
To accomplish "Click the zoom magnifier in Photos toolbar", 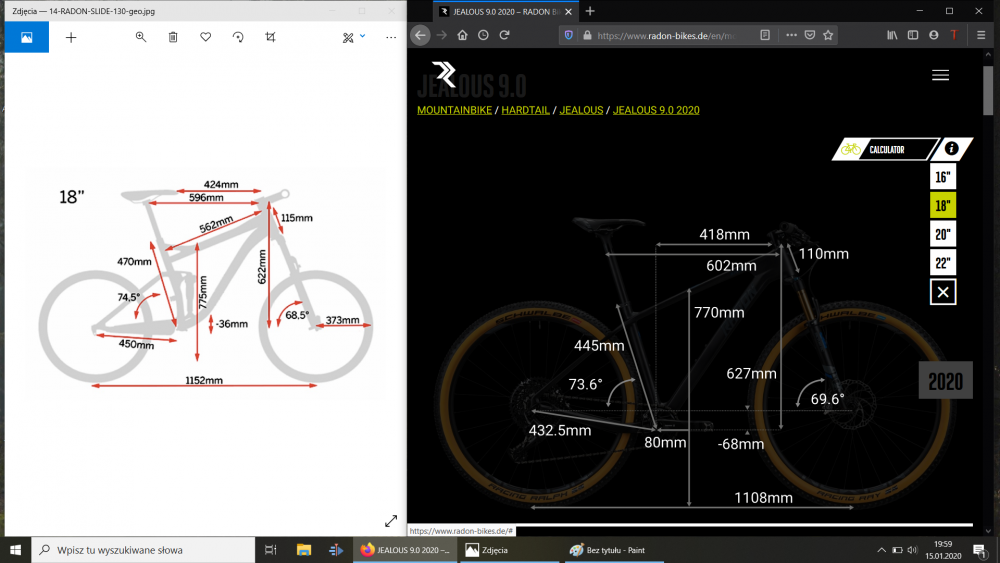I will click(141, 37).
